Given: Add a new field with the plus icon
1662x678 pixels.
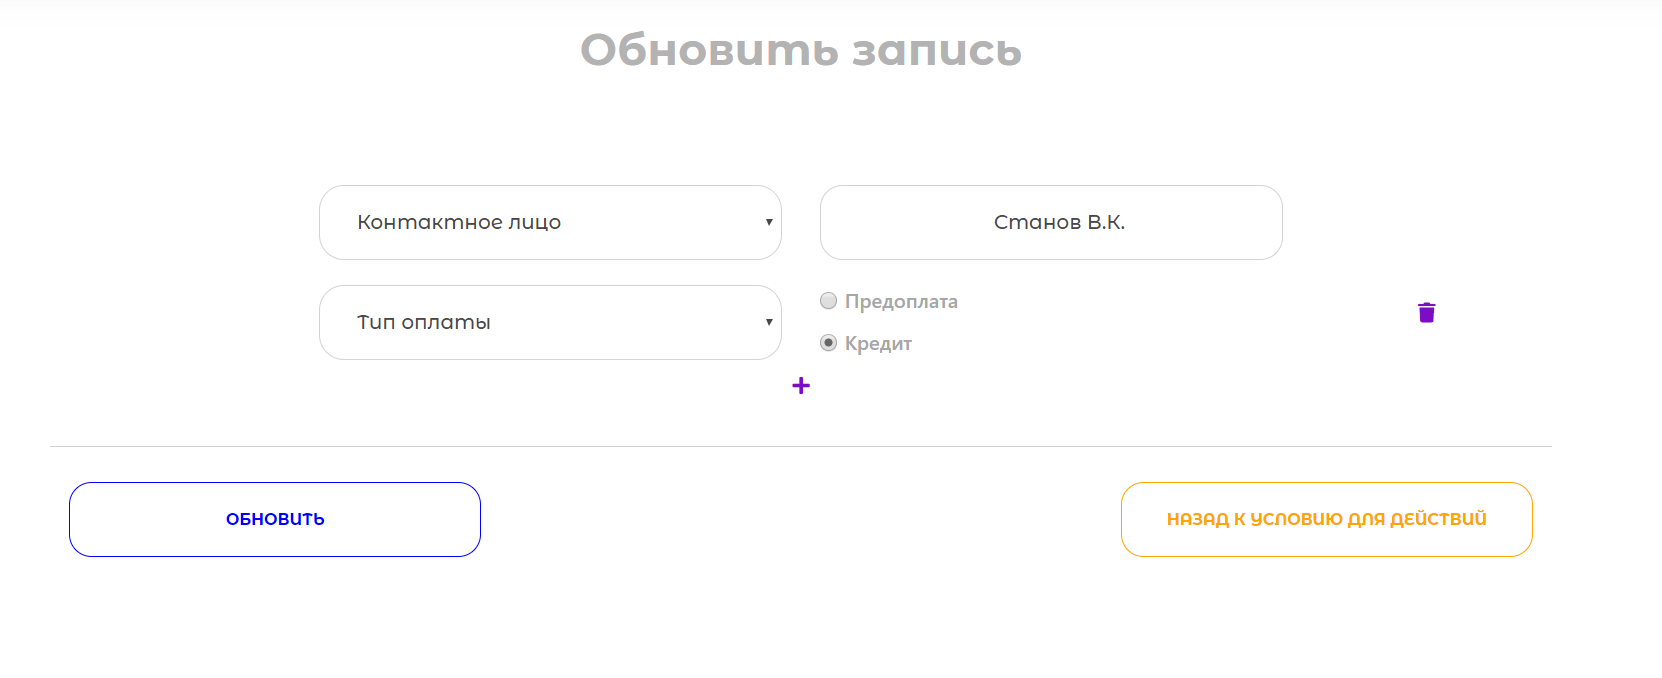Looking at the screenshot, I should (x=801, y=386).
